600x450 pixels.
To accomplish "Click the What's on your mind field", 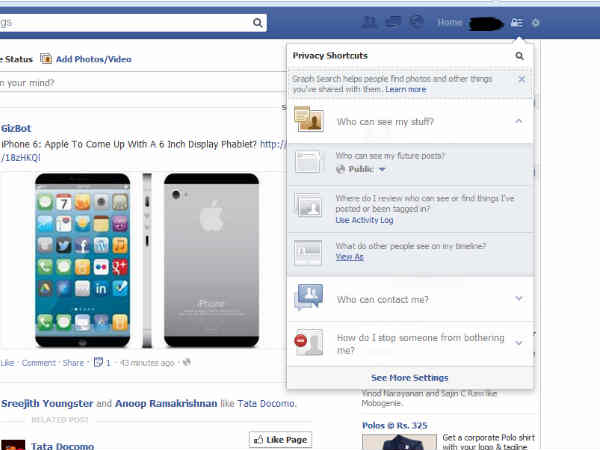I will tap(142, 83).
